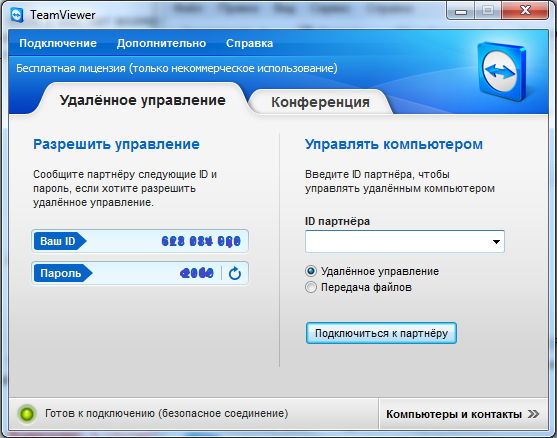
Task: Open the Подключение menu
Action: pyautogui.click(x=58, y=43)
